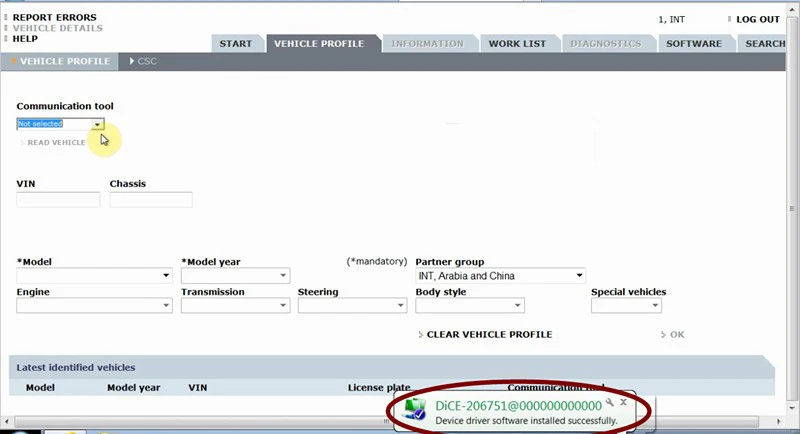Switch to the VEHICLE PROFILE main tab
Viewport: 800px width, 434px height.
tap(319, 44)
